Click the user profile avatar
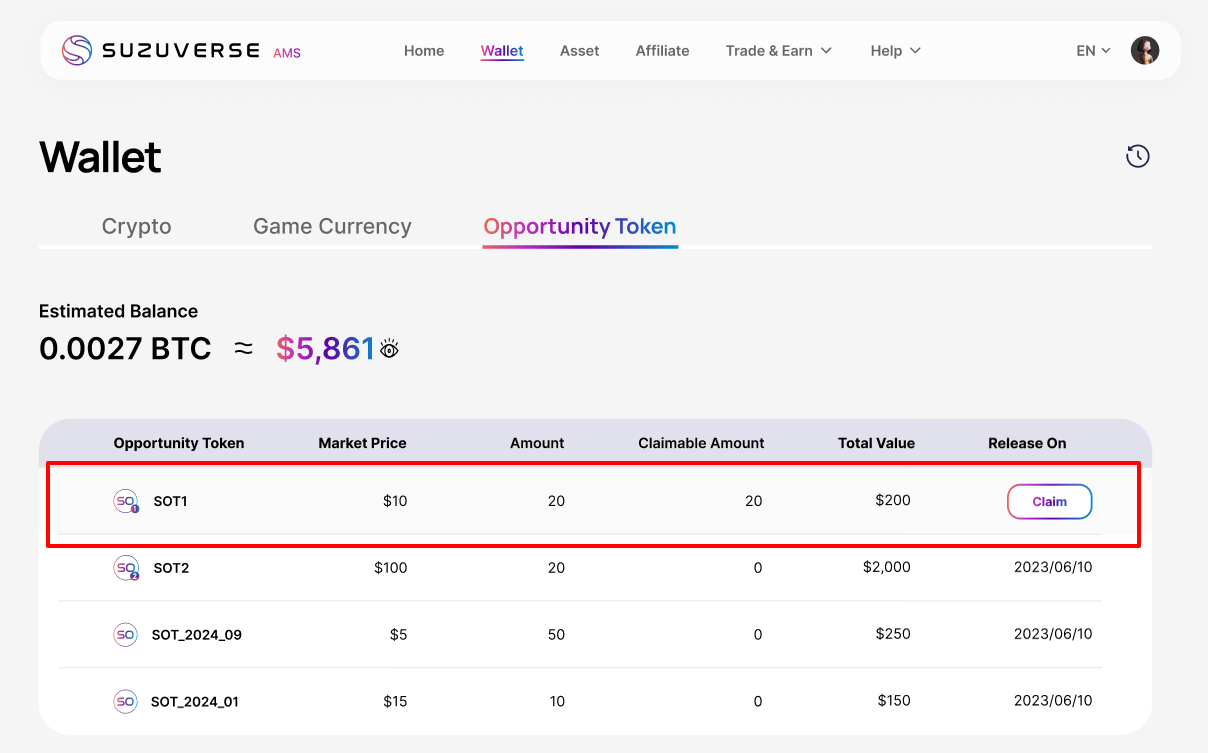This screenshot has height=753, width=1208. point(1144,51)
